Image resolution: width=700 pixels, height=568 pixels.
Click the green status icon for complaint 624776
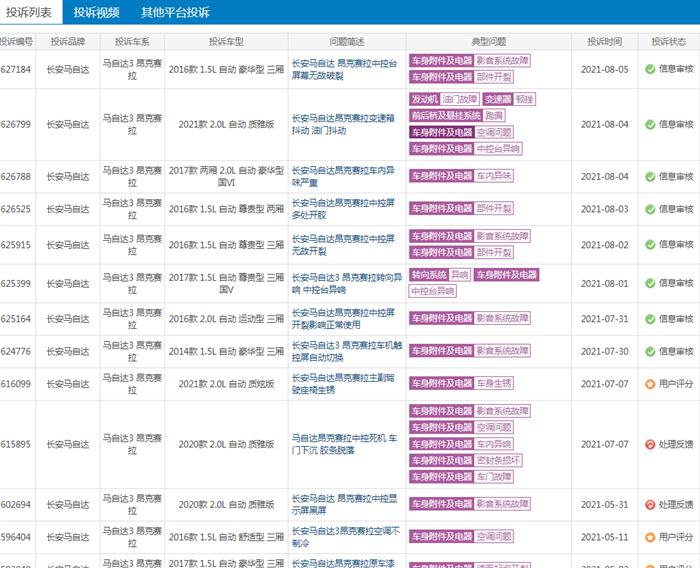650,352
